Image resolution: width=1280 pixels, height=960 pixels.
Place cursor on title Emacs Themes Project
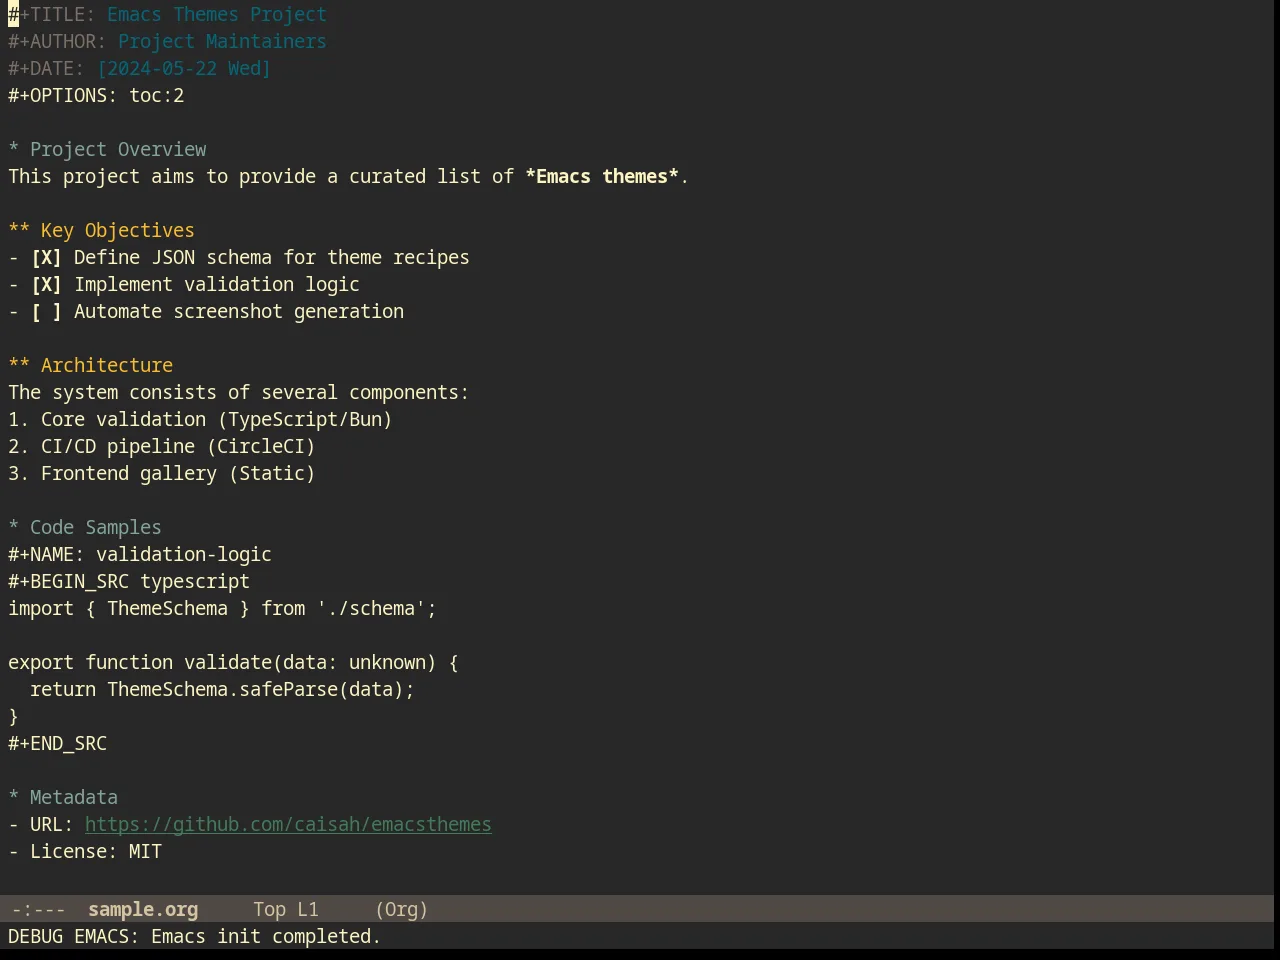(x=217, y=15)
